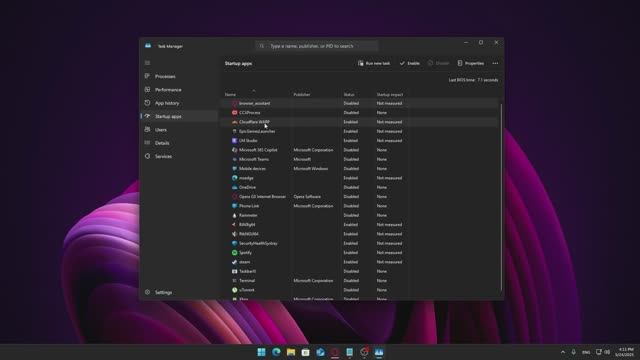This screenshot has height=360, width=640.
Task: Select the uTorrent icon in list
Action: click(x=234, y=290)
